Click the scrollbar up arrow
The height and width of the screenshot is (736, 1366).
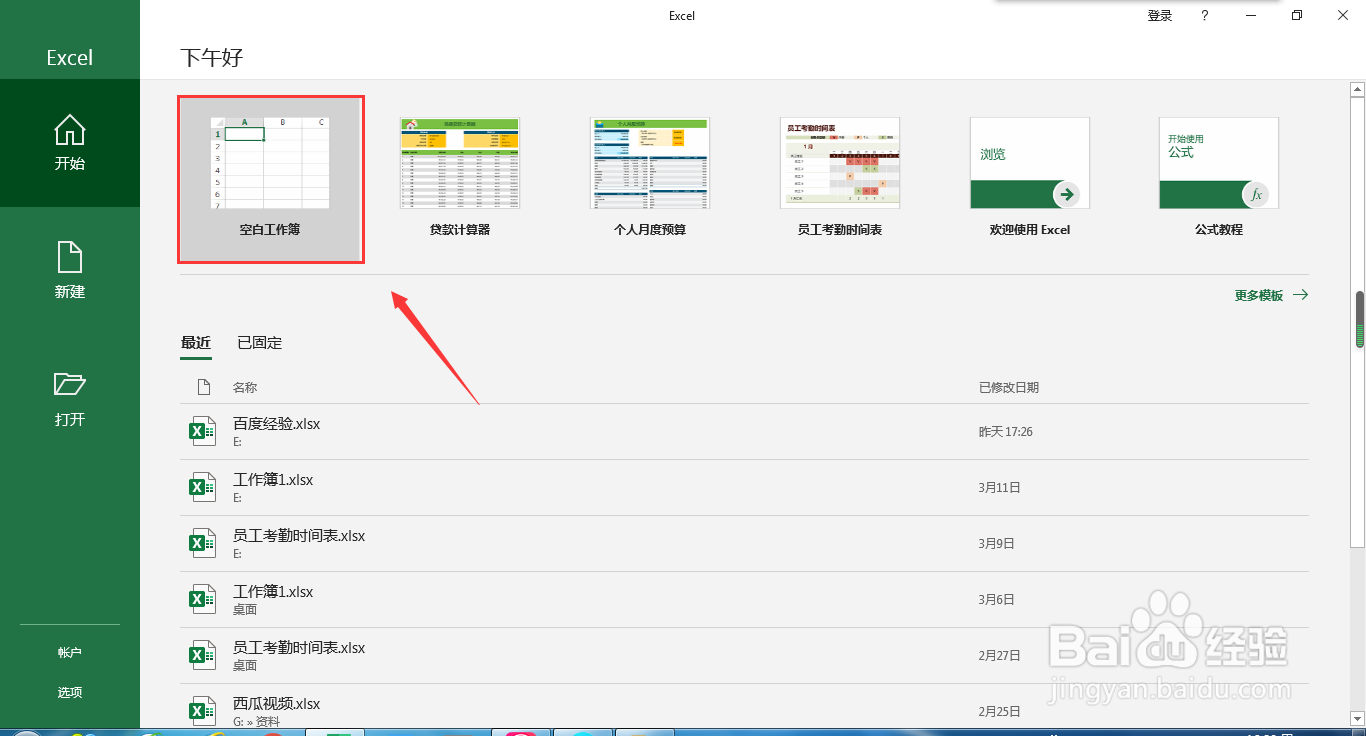[1358, 88]
